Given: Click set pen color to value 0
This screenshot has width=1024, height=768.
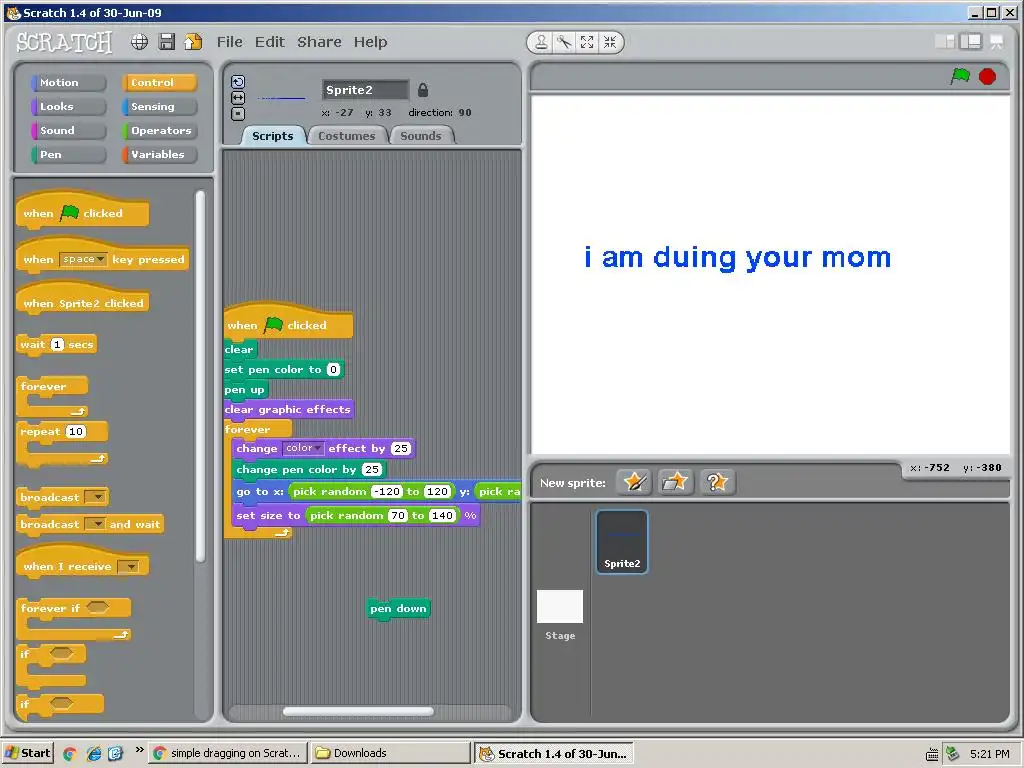Looking at the screenshot, I should [333, 370].
